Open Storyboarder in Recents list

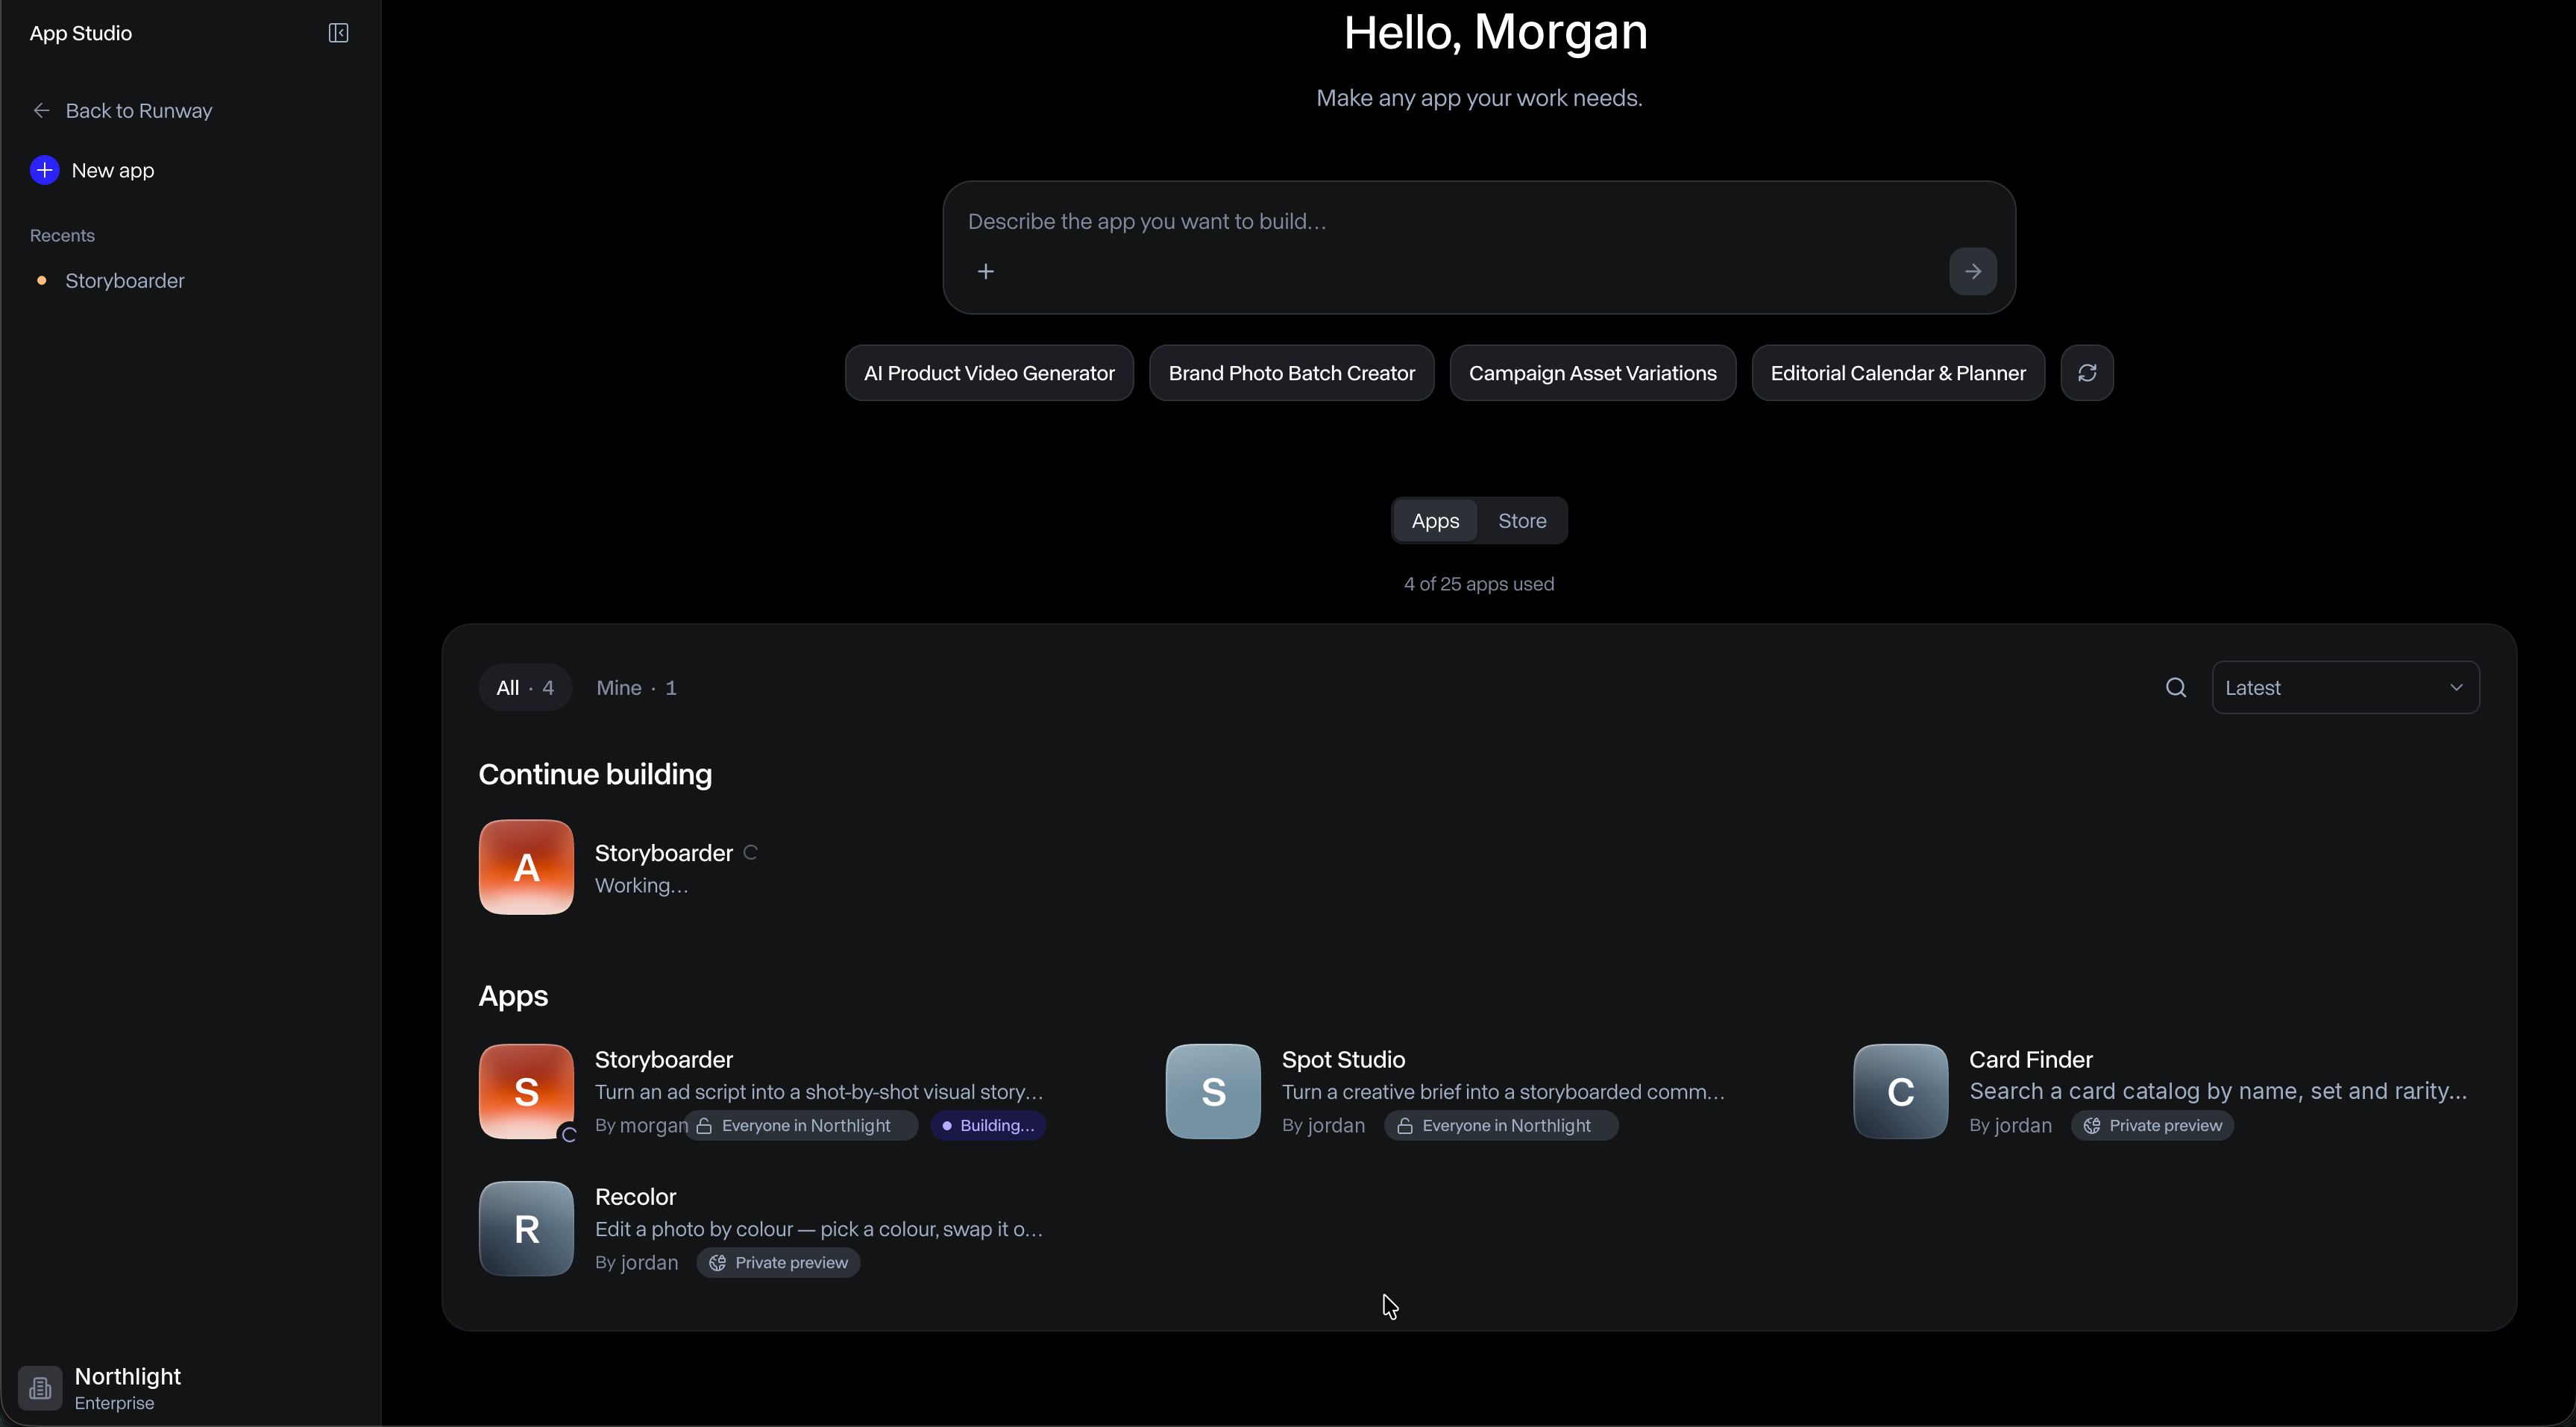[125, 281]
